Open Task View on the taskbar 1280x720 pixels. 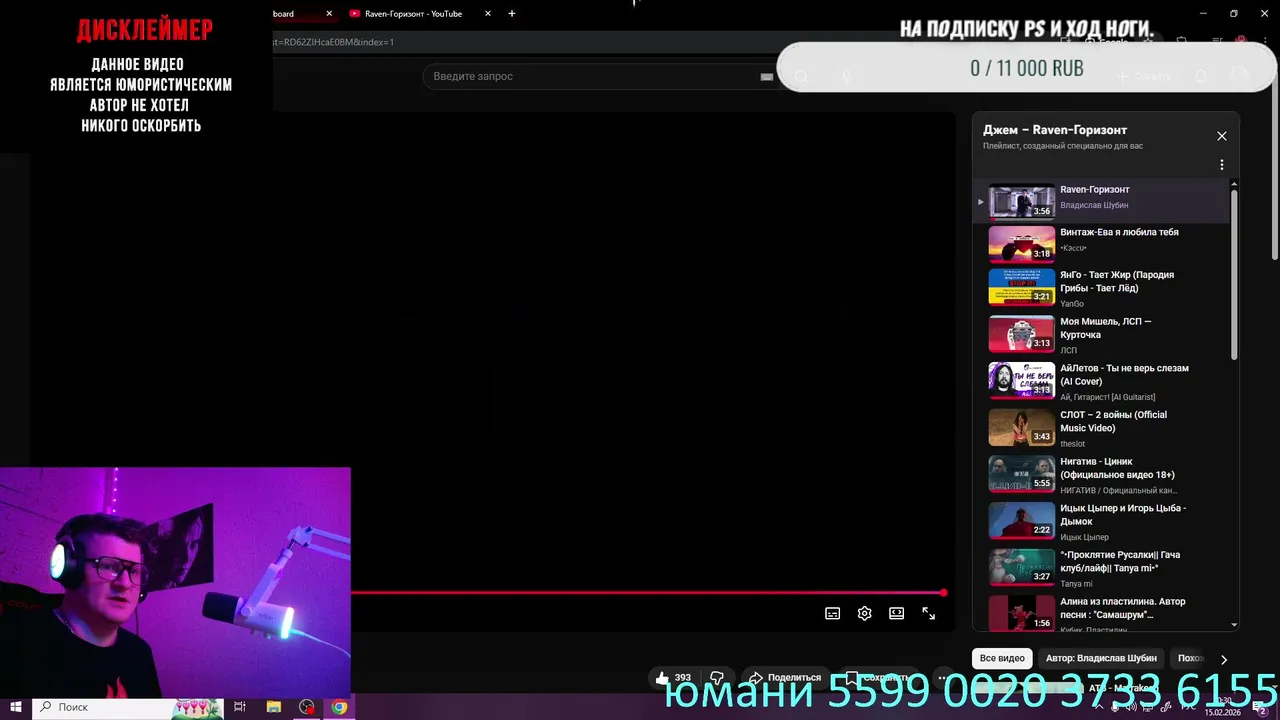[x=240, y=707]
